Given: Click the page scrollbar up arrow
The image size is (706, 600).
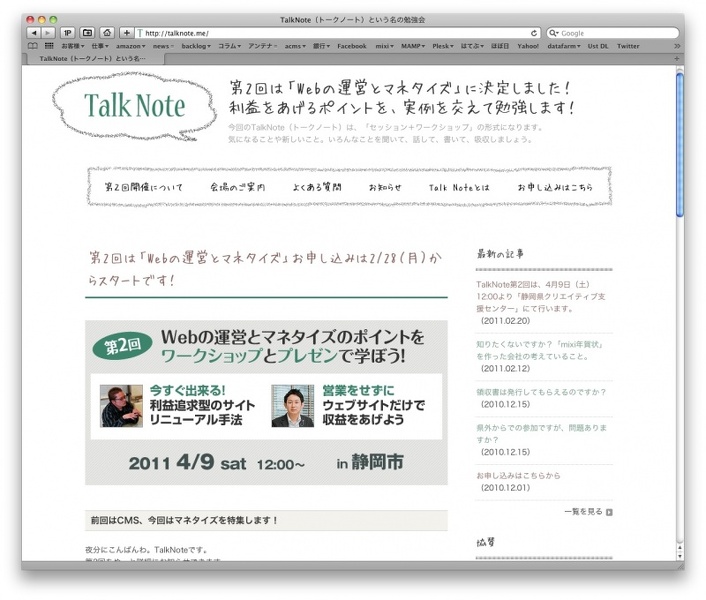Looking at the screenshot, I should coord(680,548).
